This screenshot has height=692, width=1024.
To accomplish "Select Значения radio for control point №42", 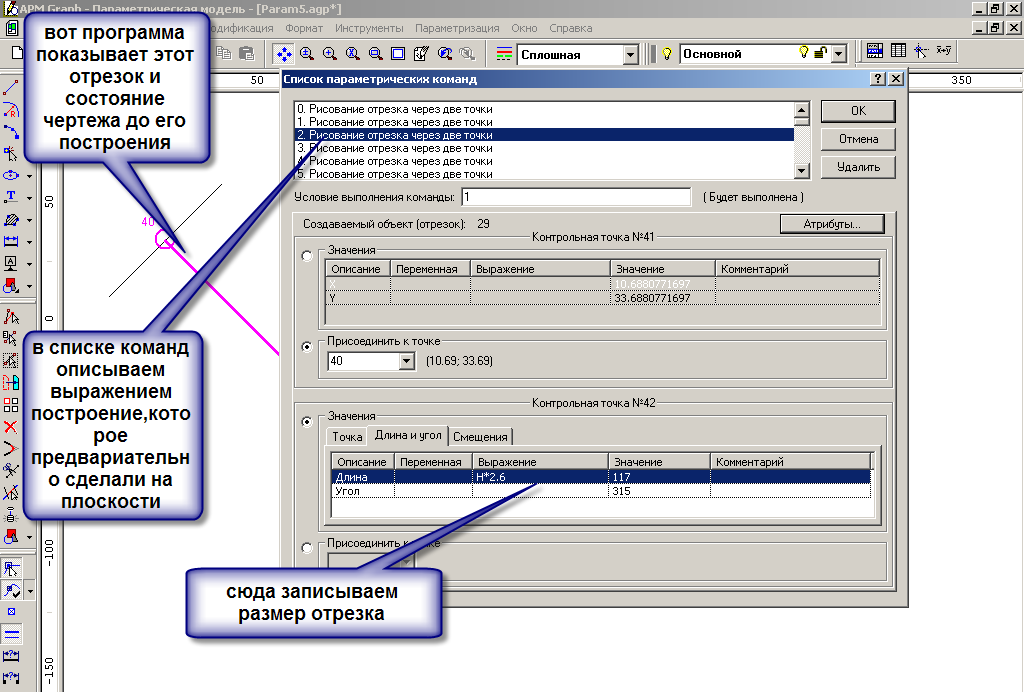I will pyautogui.click(x=307, y=422).
